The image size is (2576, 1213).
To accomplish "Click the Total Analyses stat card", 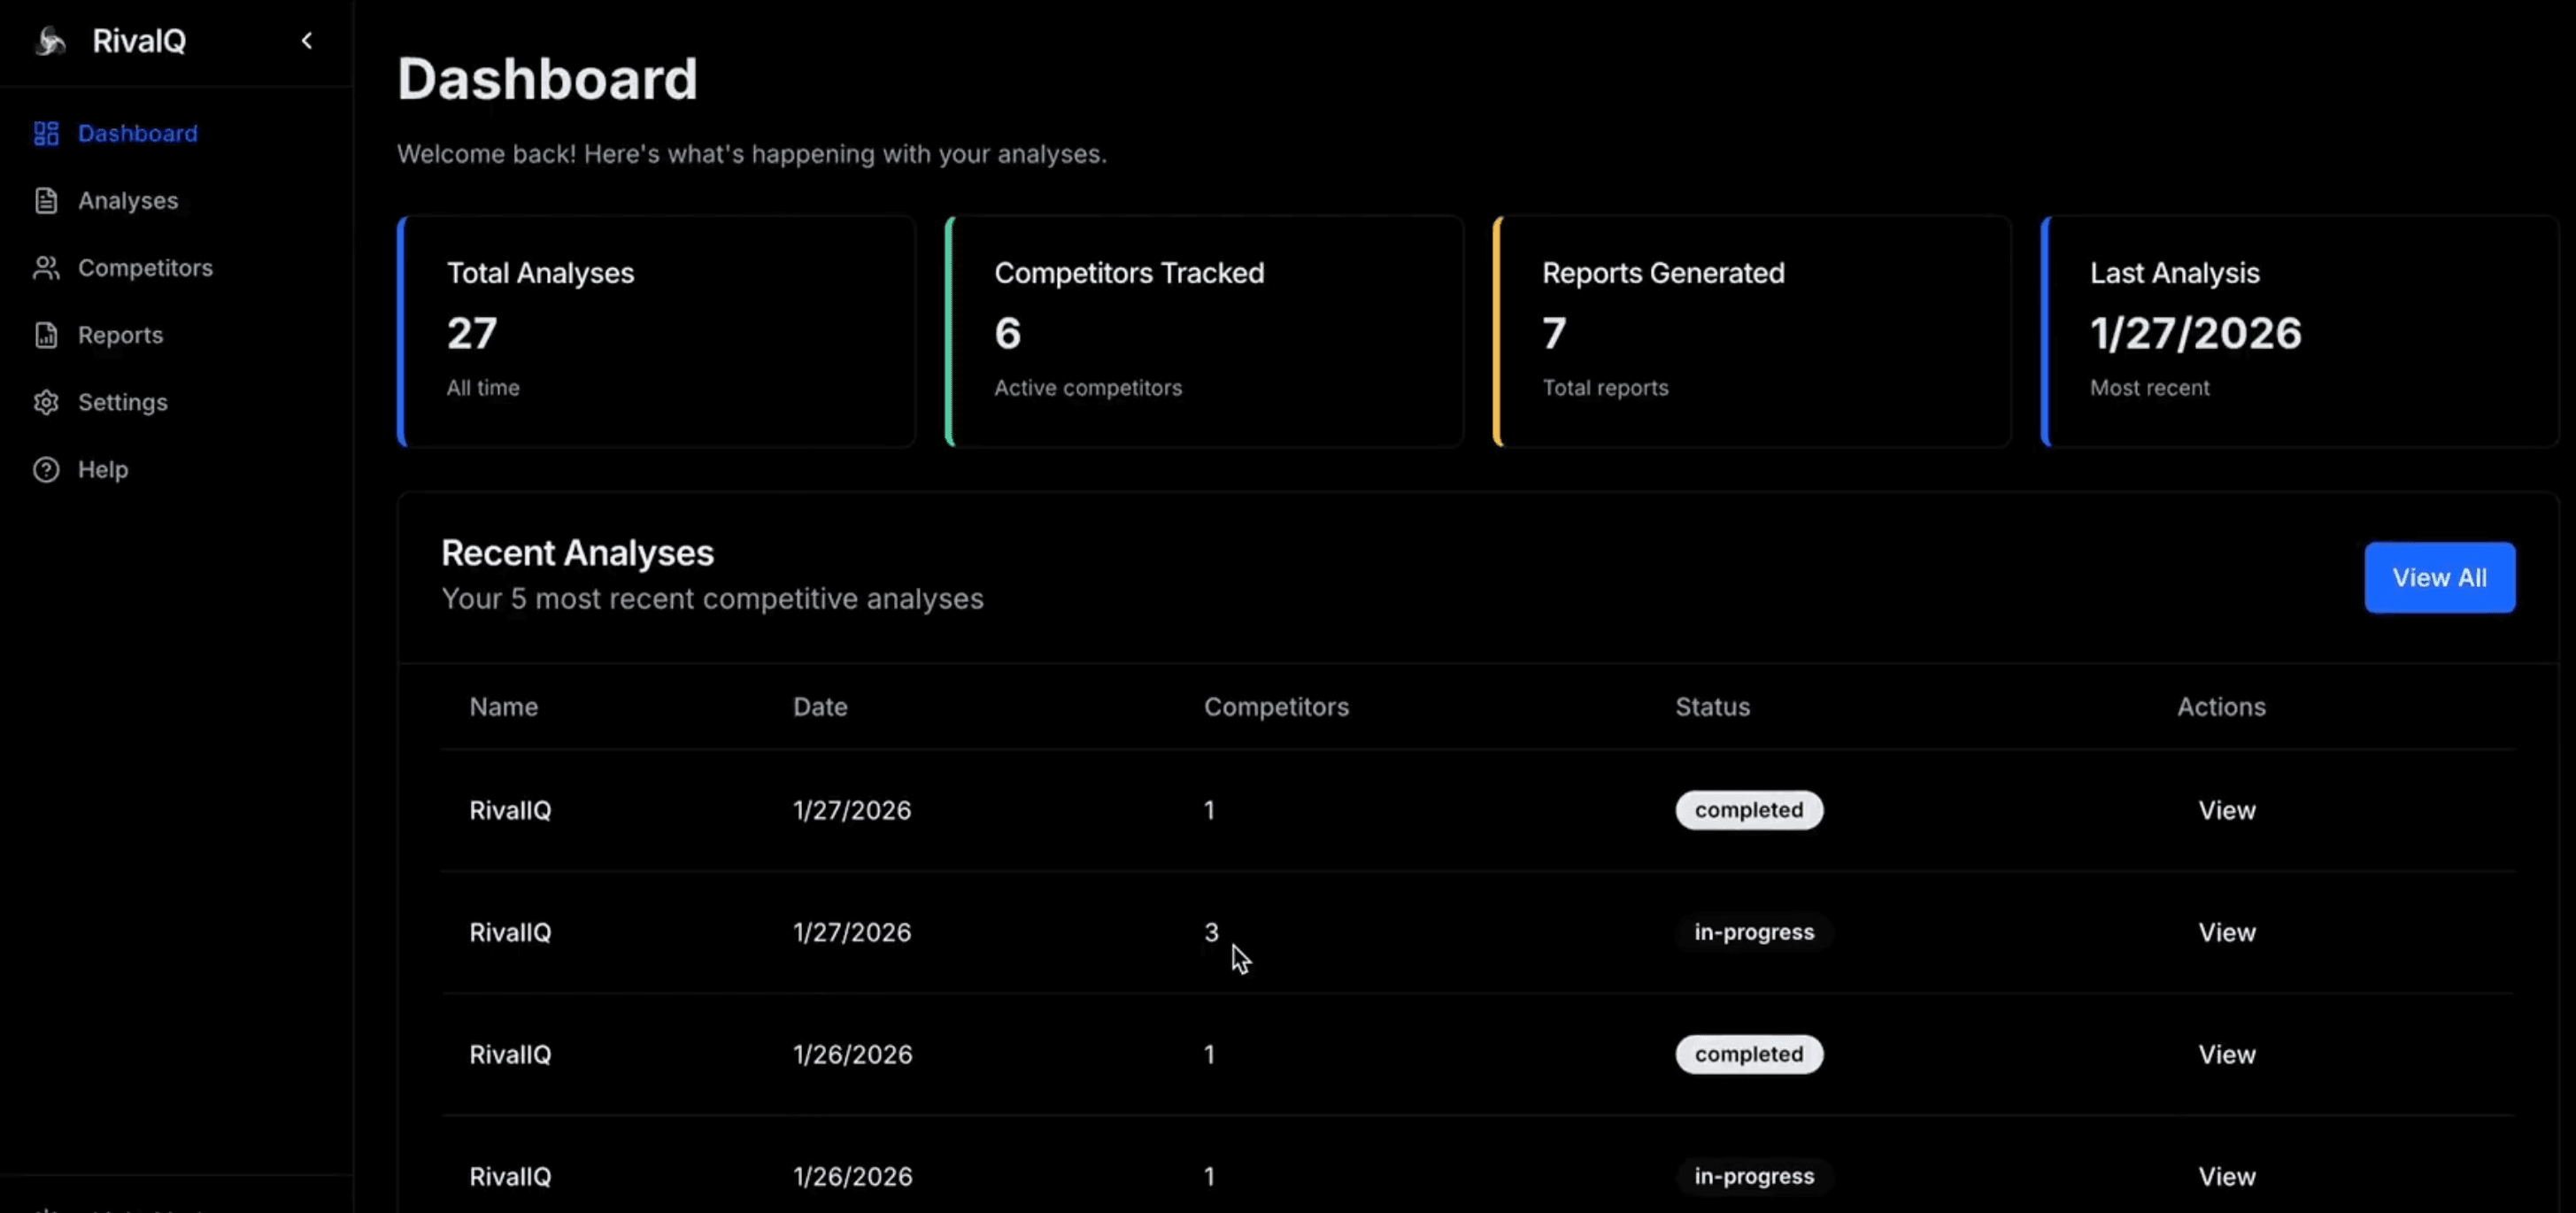I will 655,331.
